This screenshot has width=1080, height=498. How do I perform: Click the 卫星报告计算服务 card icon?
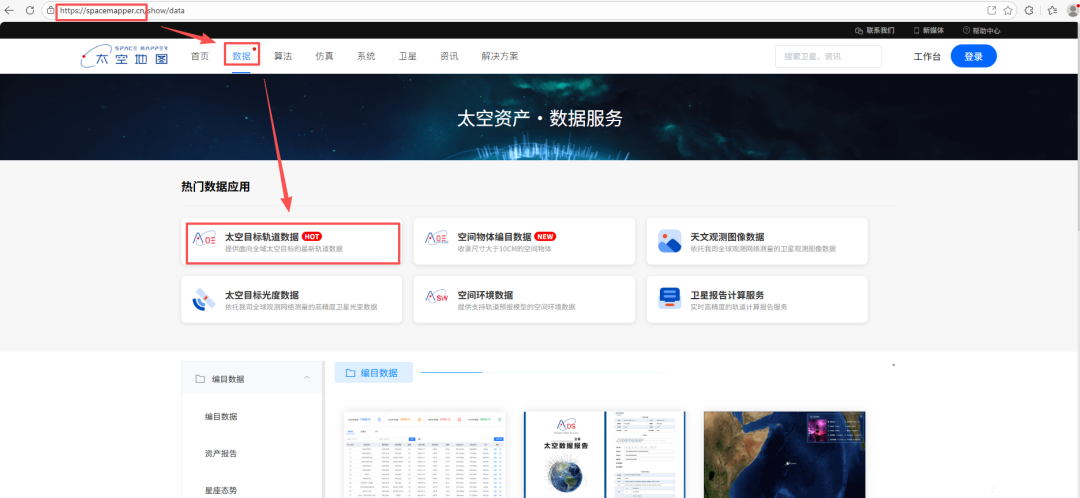(669, 300)
